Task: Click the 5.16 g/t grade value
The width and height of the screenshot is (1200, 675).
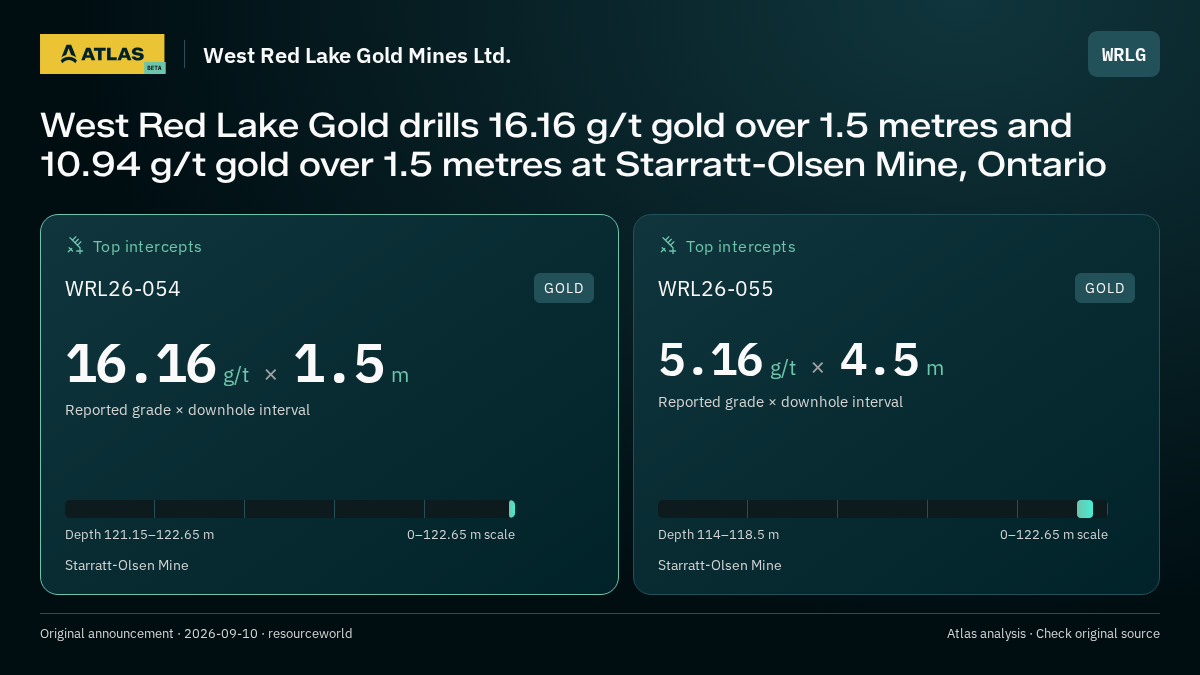Action: tap(727, 360)
